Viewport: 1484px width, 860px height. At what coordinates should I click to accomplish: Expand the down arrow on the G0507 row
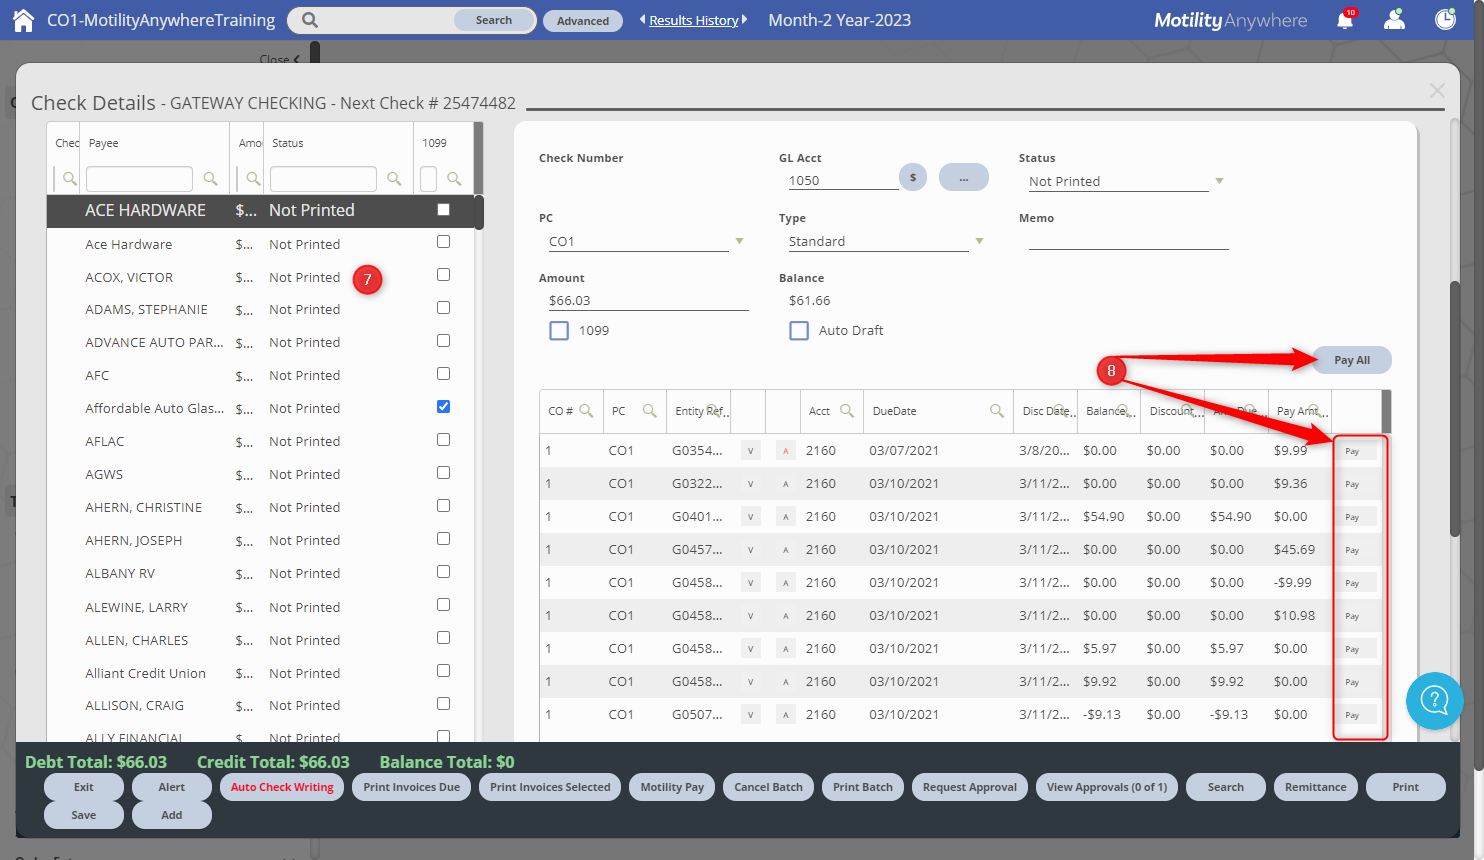coord(751,715)
